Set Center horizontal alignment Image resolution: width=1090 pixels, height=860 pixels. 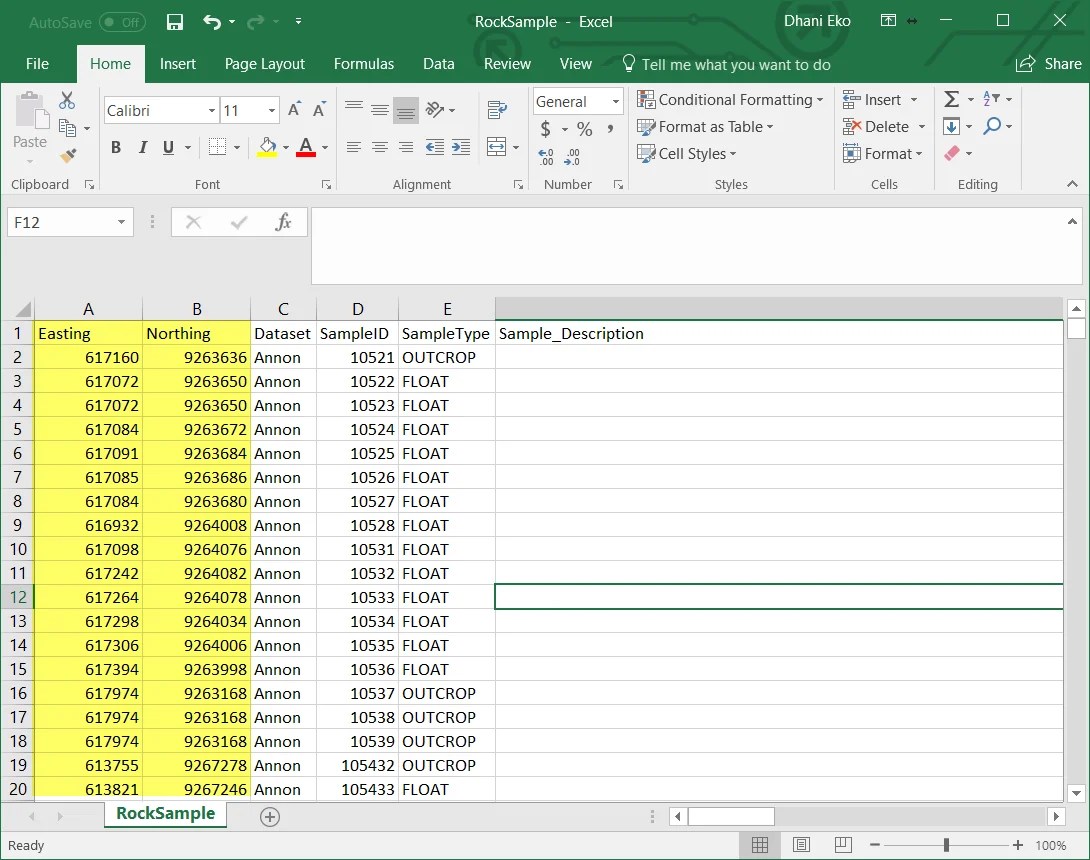coord(380,147)
